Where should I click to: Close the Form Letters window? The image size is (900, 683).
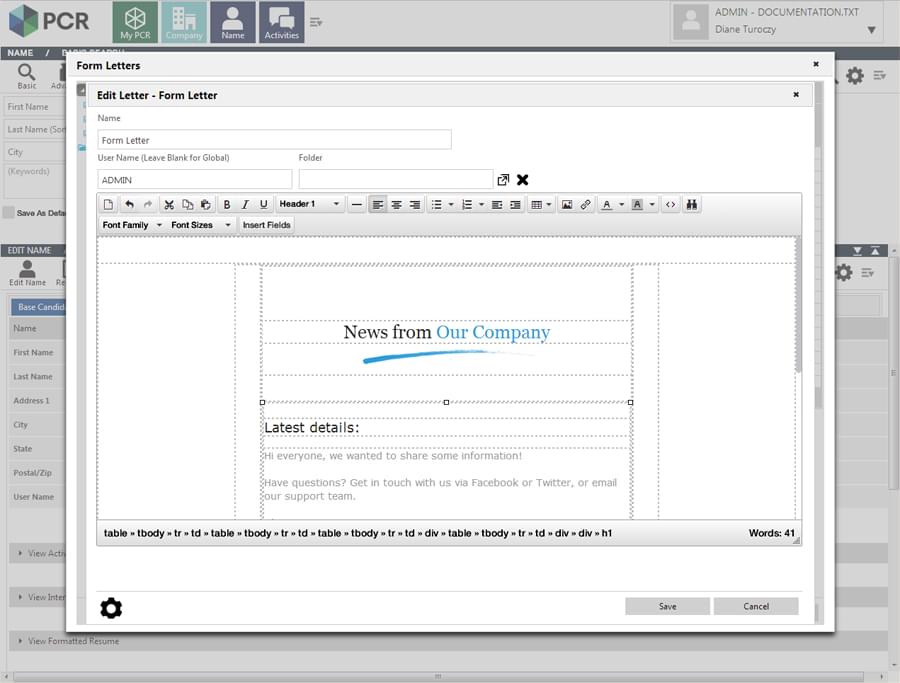816,64
